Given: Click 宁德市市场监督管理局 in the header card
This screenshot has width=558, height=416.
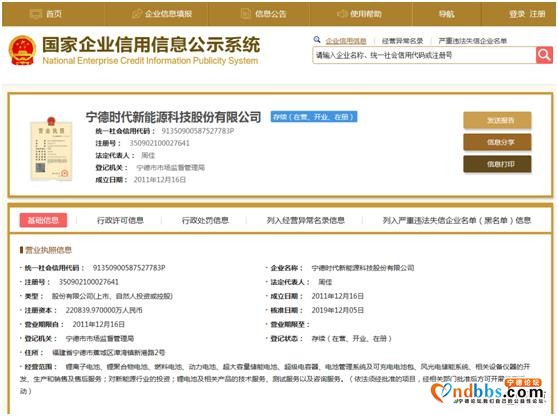Looking at the screenshot, I should [171, 167].
